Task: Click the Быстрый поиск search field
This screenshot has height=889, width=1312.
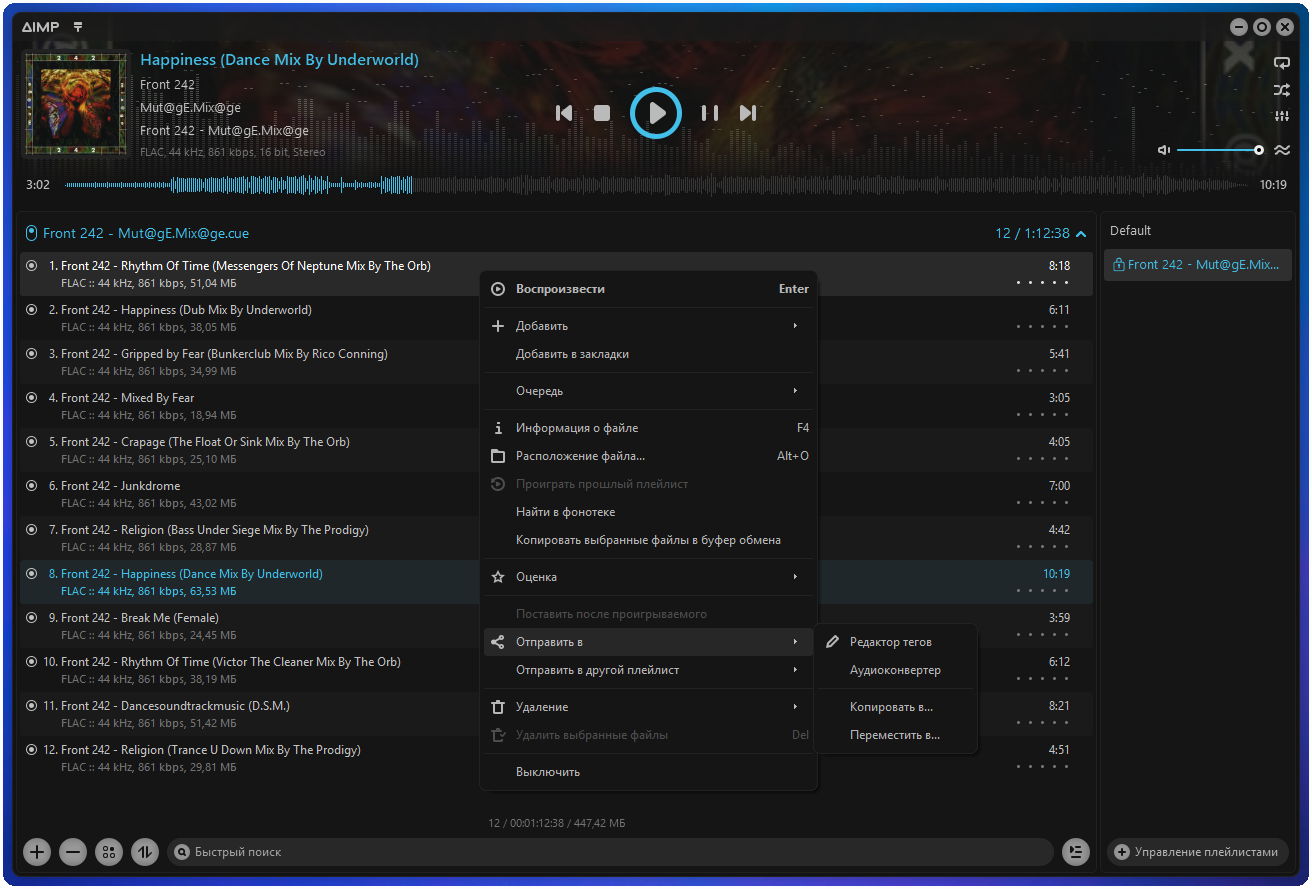Action: point(610,852)
